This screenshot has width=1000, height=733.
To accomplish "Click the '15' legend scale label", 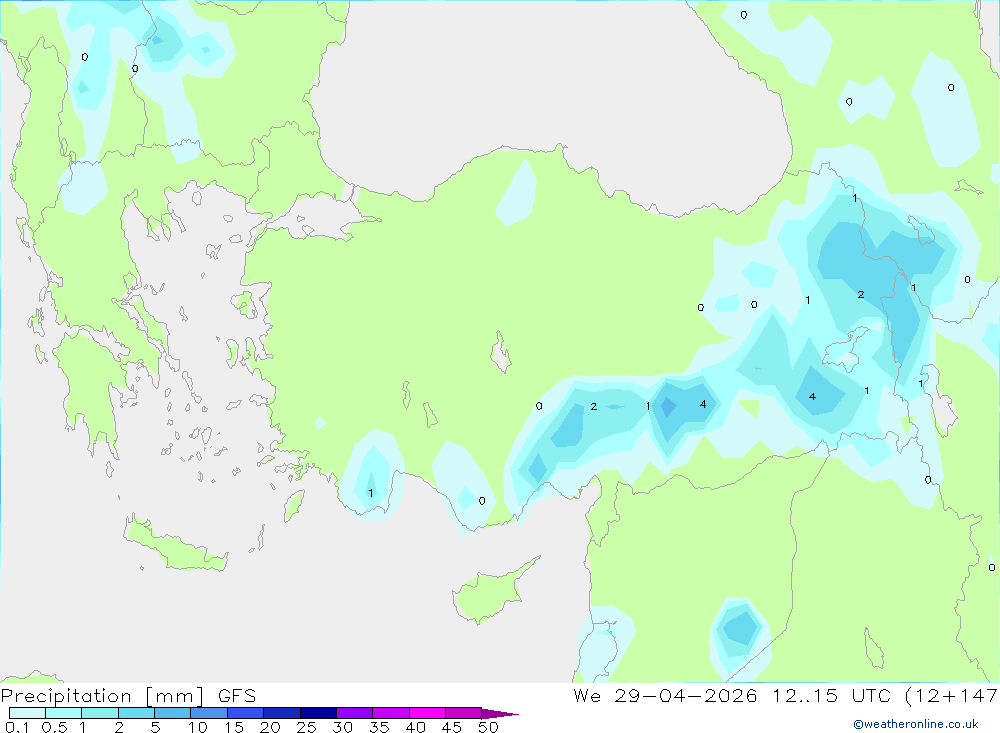I will 234,727.
